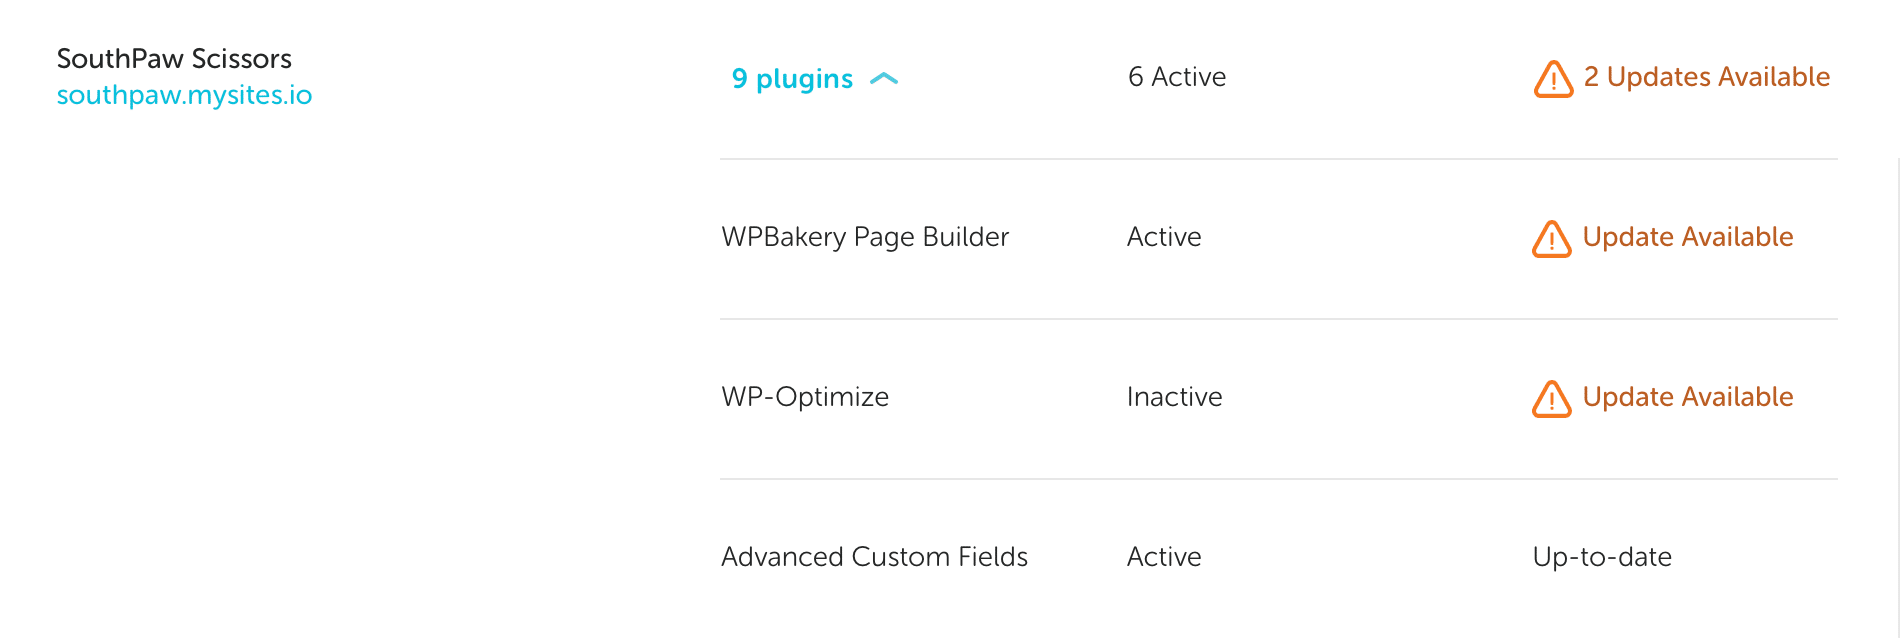
Task: Click Active status for WPBakery Page Builder
Action: coord(1164,237)
